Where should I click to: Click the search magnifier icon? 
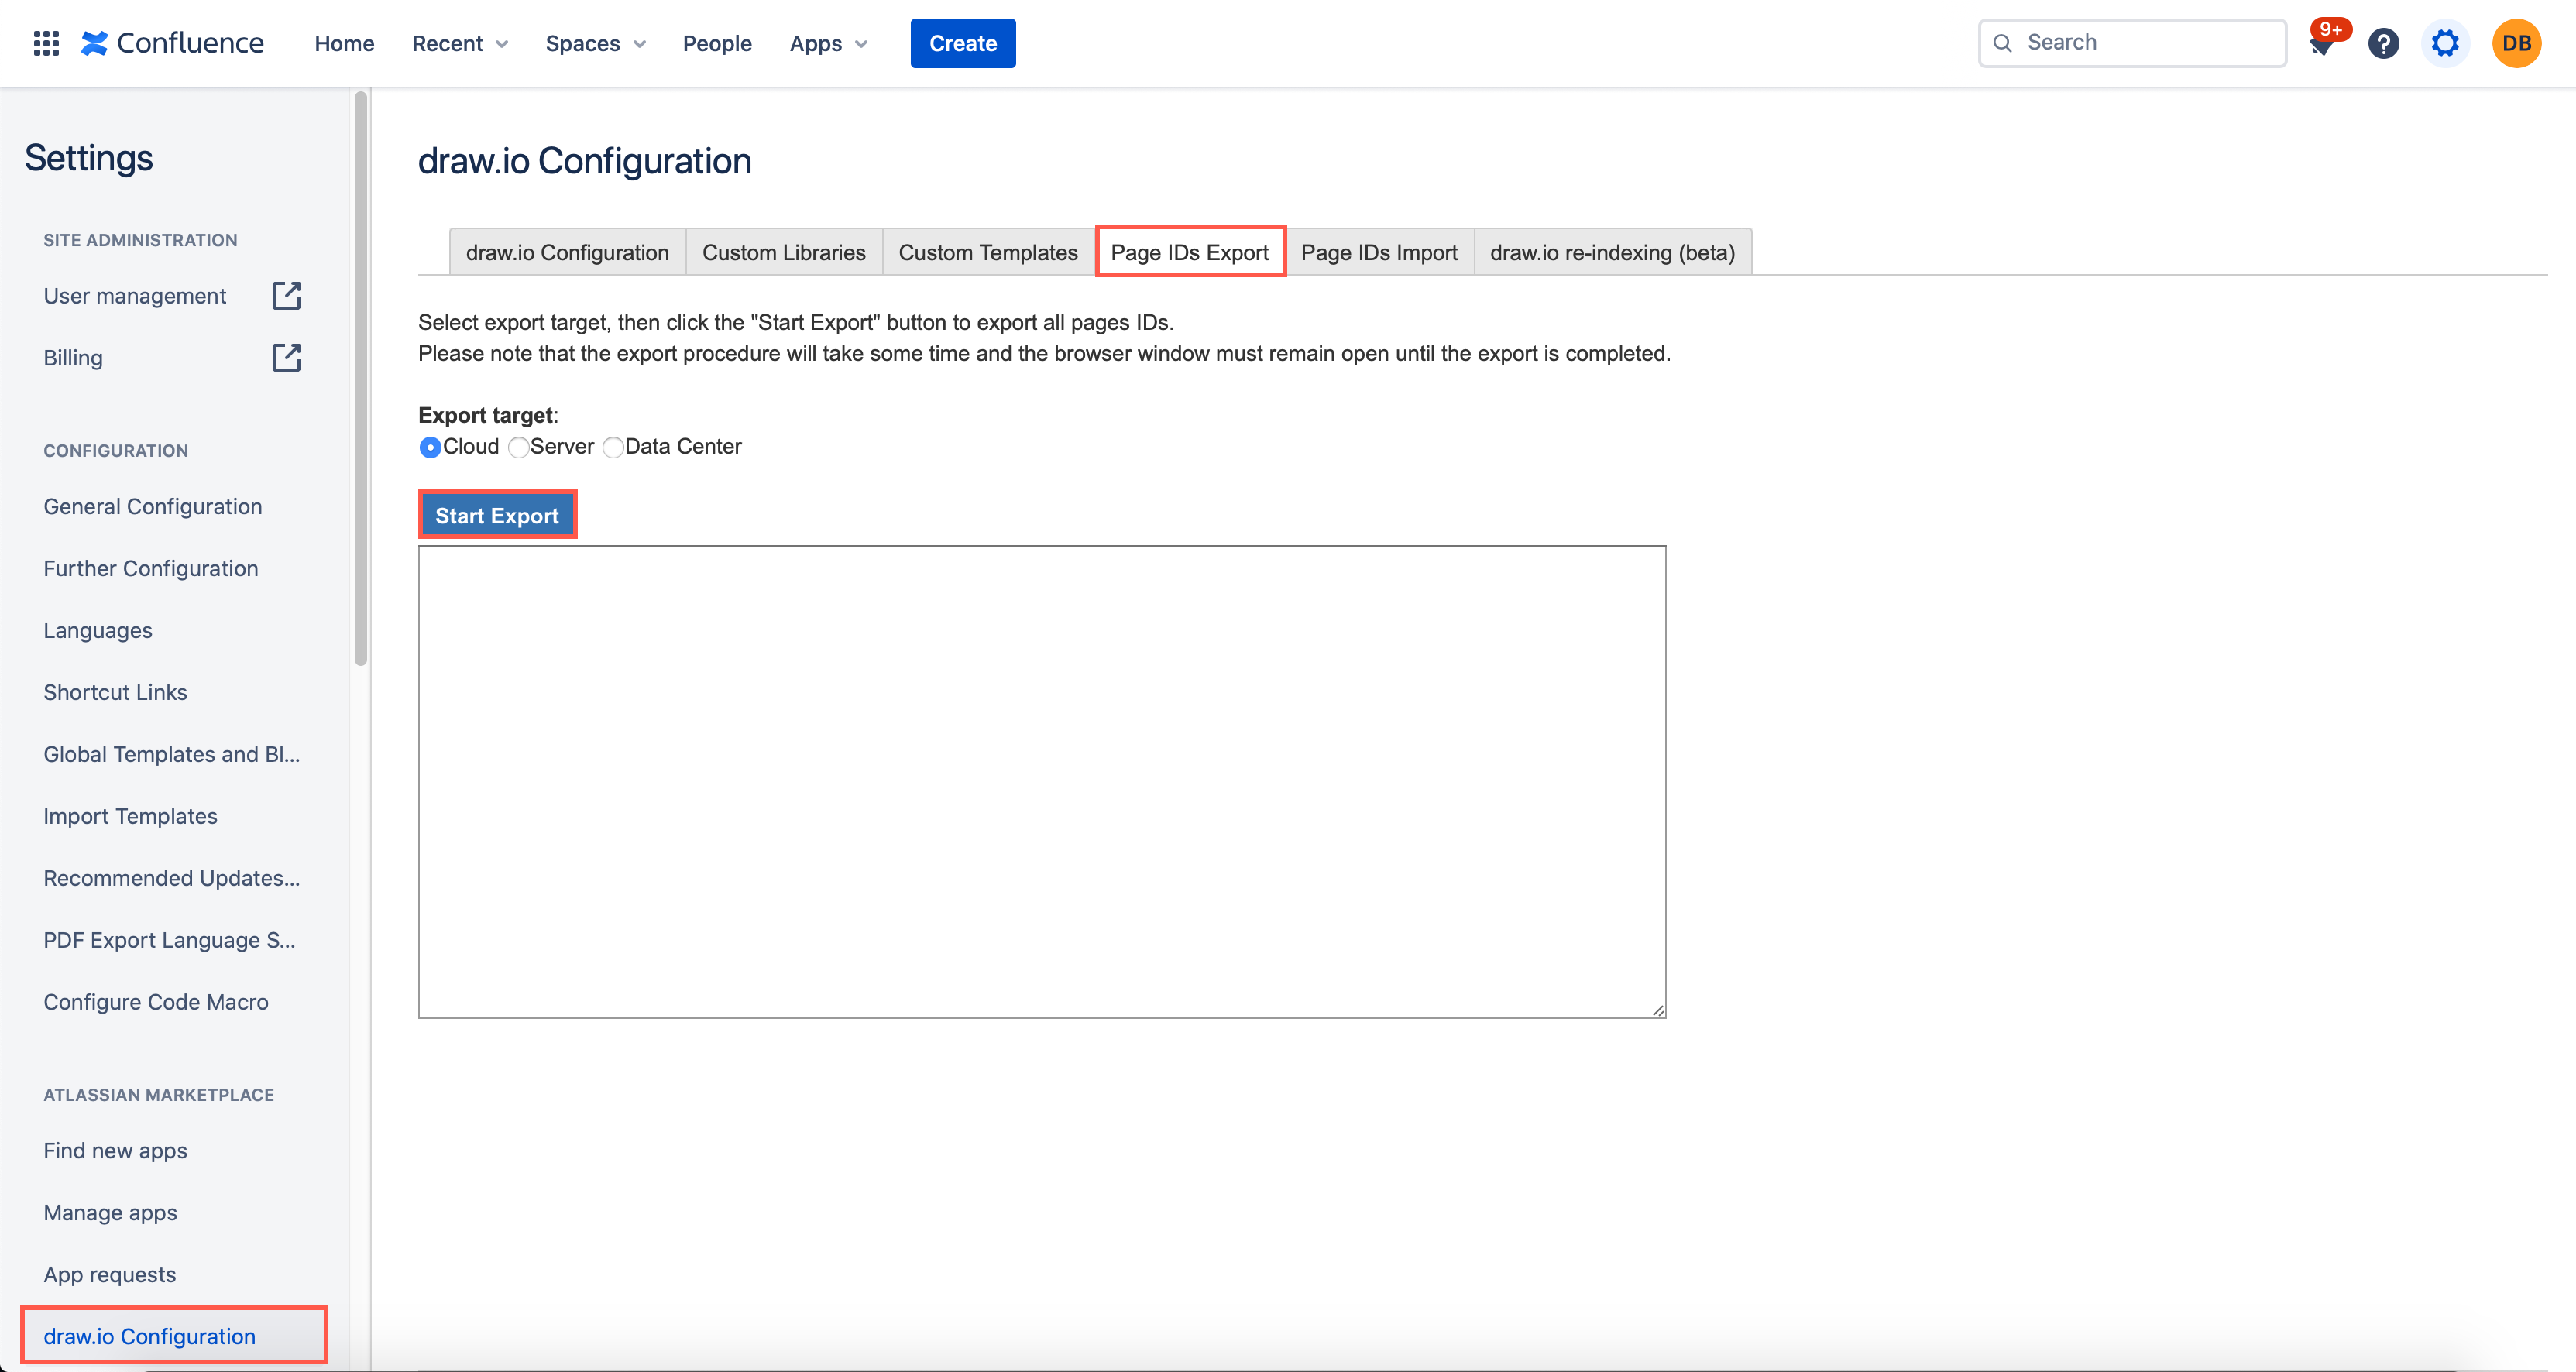click(x=2003, y=43)
